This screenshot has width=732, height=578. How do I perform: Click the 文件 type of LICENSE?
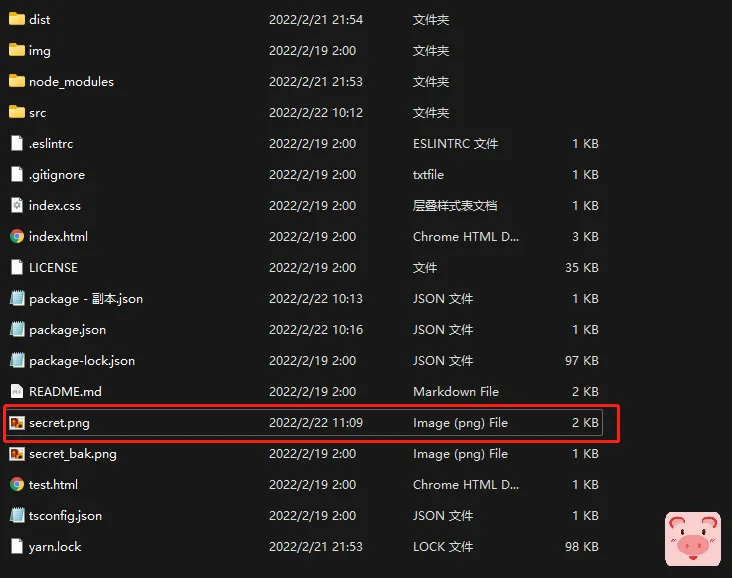tap(425, 268)
